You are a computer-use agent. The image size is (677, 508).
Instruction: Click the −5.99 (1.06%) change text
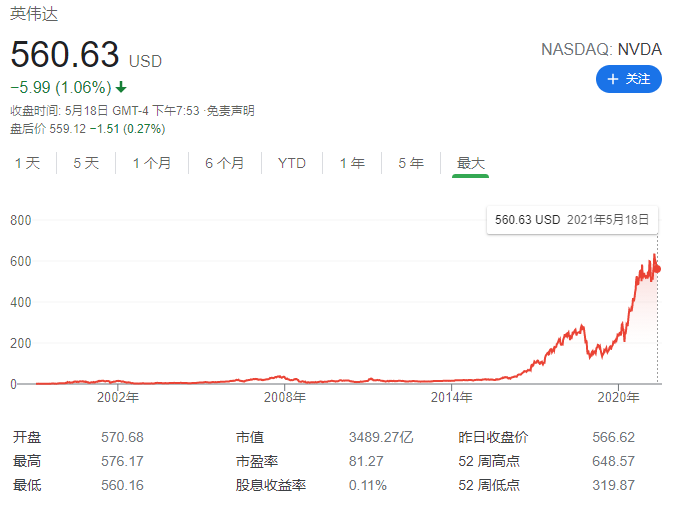coord(61,87)
